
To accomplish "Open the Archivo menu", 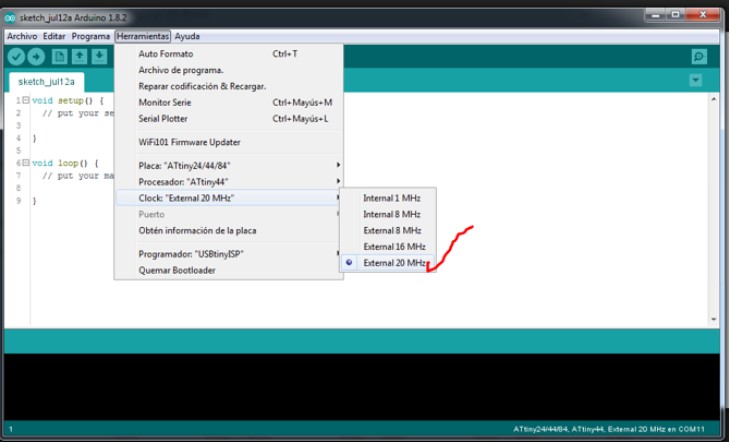I will (22, 36).
